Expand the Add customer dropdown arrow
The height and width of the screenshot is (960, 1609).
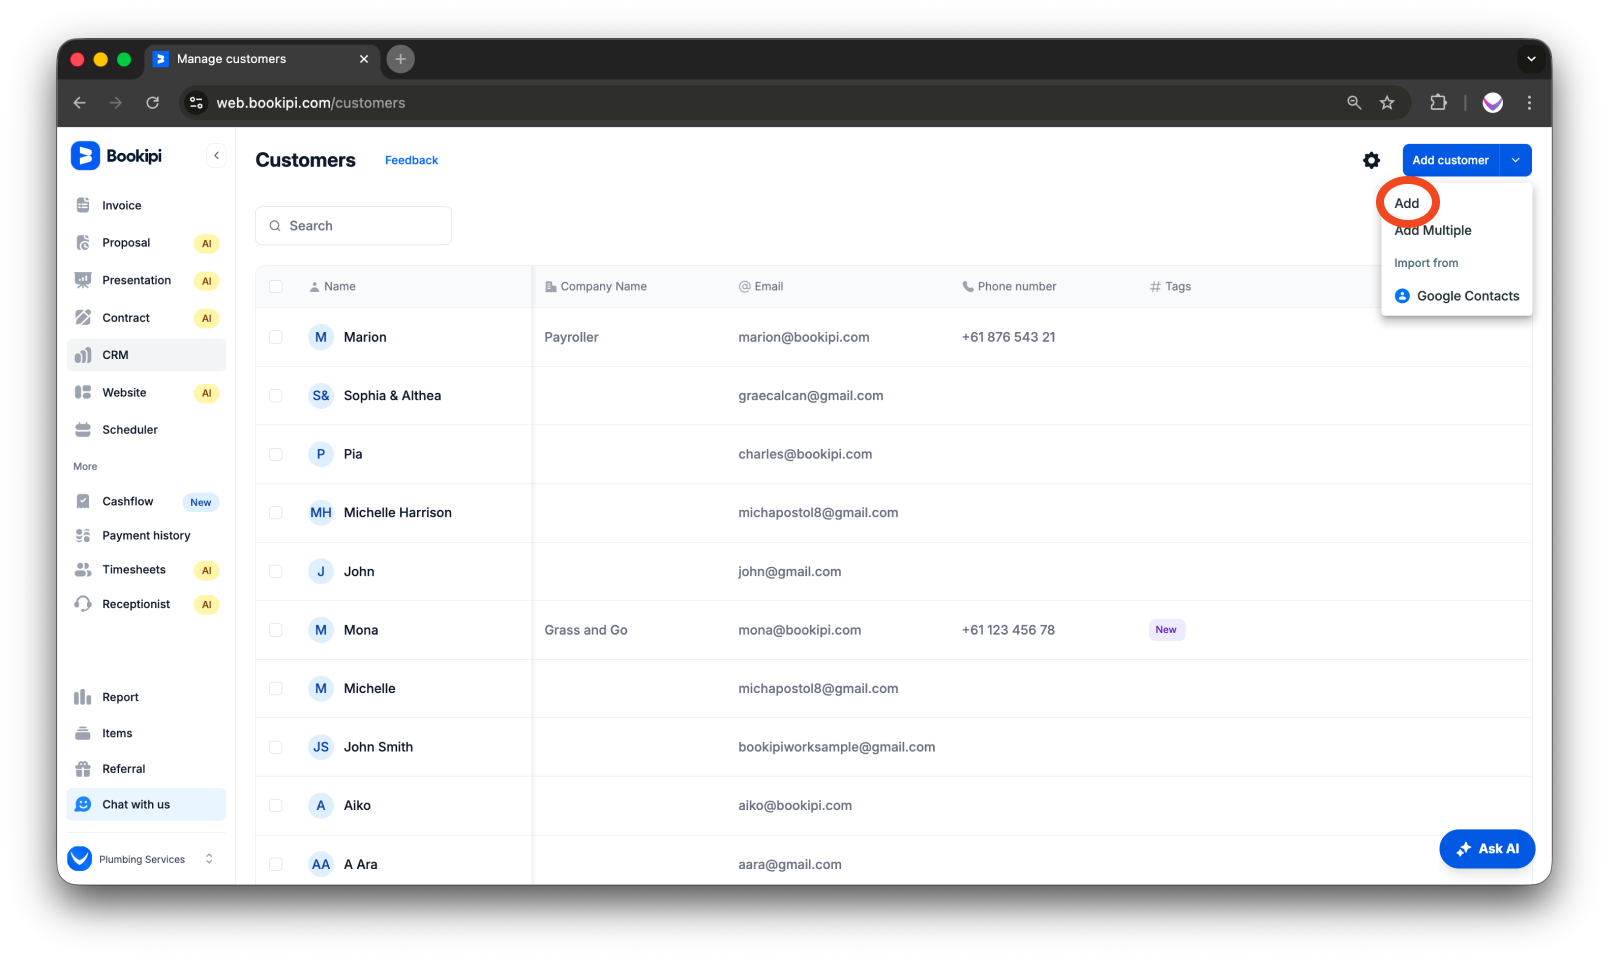point(1515,160)
